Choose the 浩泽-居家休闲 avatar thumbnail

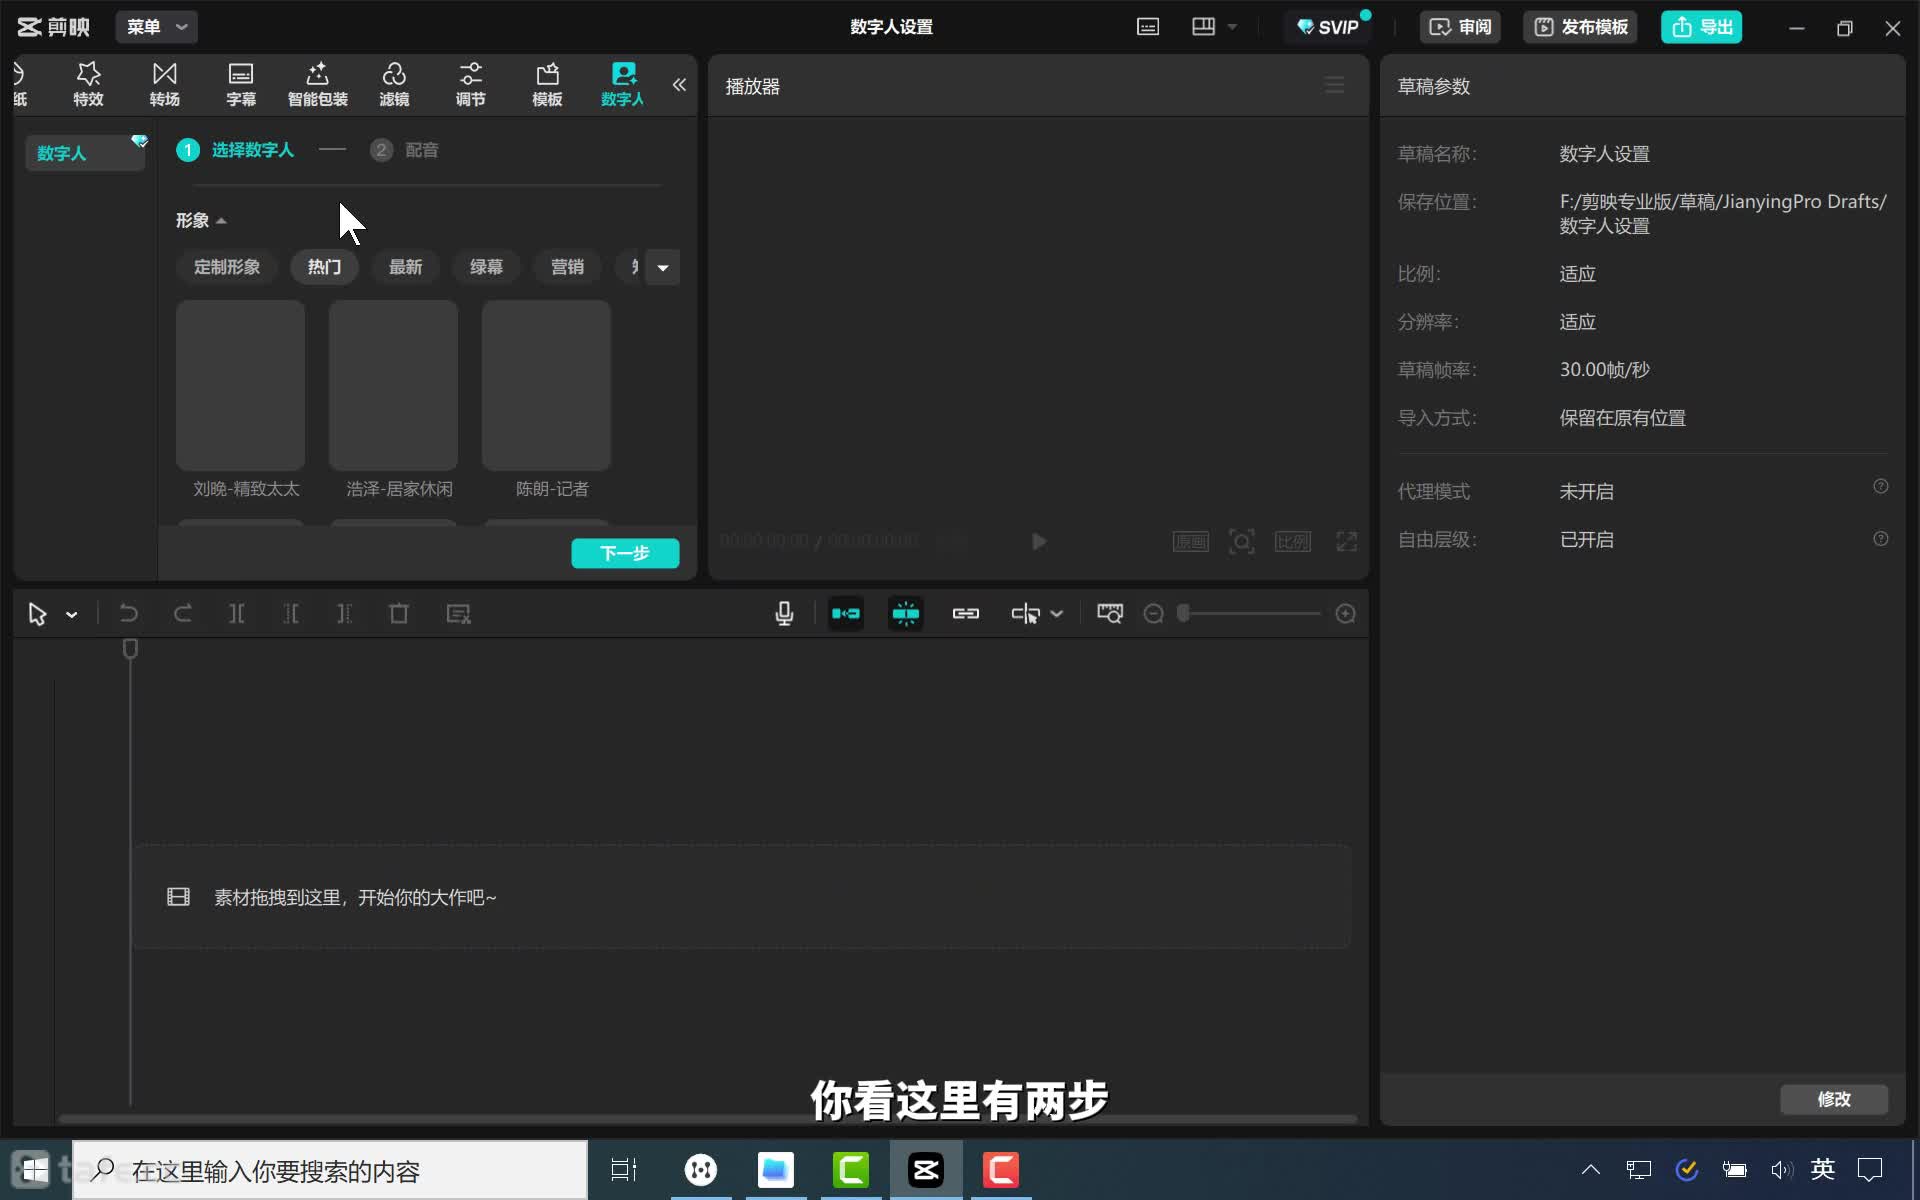coord(394,385)
